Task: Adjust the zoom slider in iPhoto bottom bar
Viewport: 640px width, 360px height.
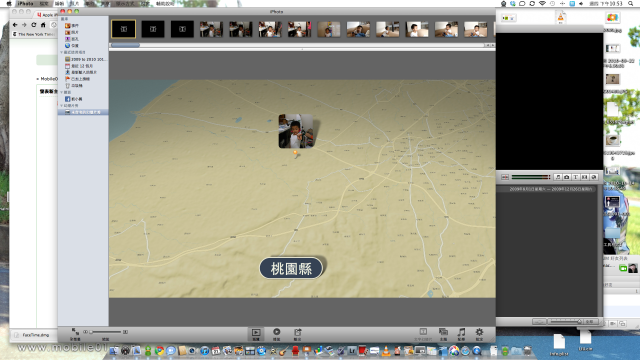Action: point(105,332)
